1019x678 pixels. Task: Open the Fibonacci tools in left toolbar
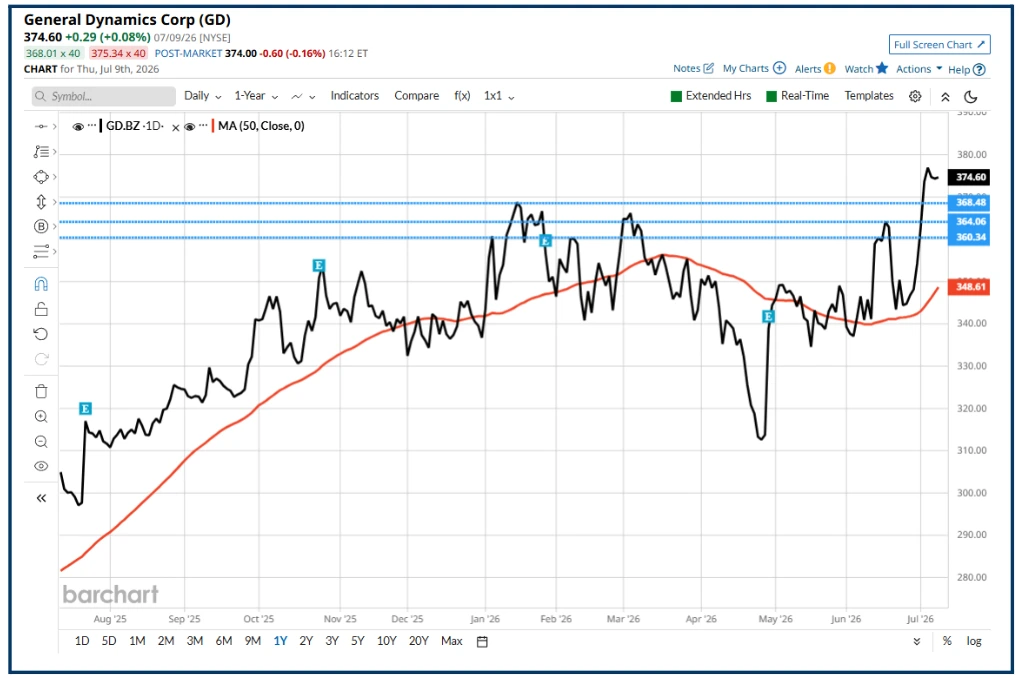coord(41,151)
